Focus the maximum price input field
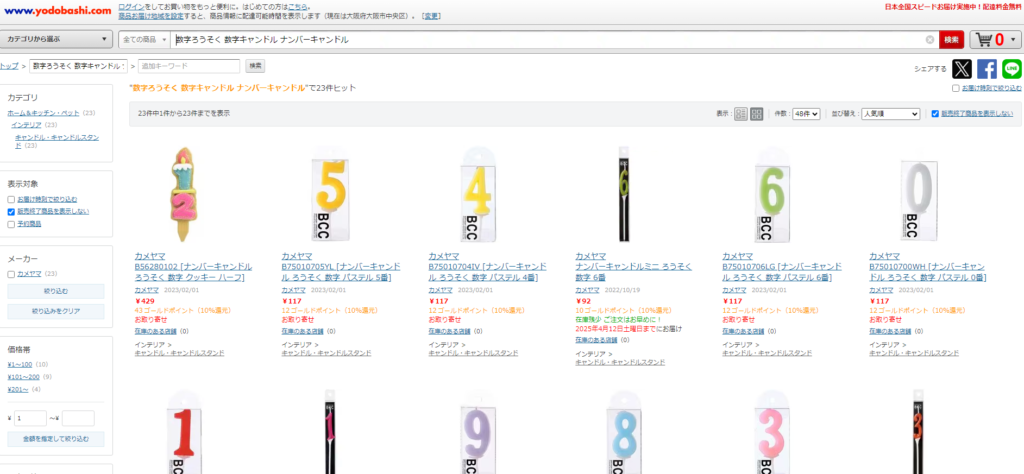Screen dimensions: 1024x474 [78, 418]
